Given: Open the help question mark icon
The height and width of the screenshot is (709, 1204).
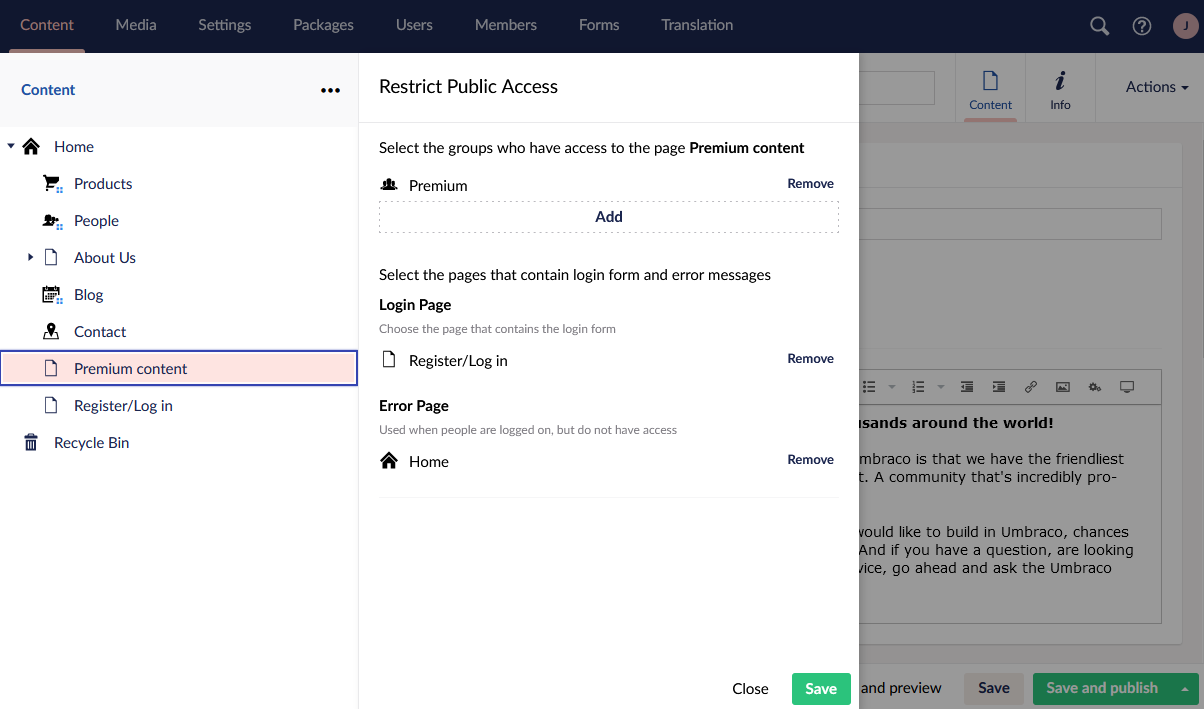Looking at the screenshot, I should (x=1141, y=26).
